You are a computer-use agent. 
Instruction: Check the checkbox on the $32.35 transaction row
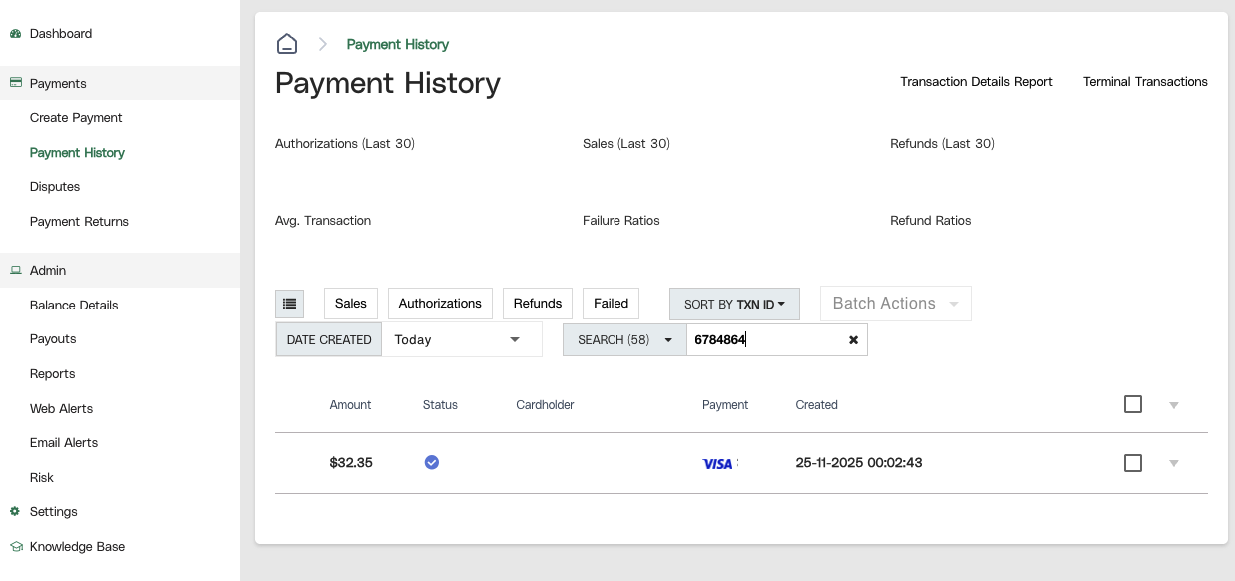tap(1133, 463)
